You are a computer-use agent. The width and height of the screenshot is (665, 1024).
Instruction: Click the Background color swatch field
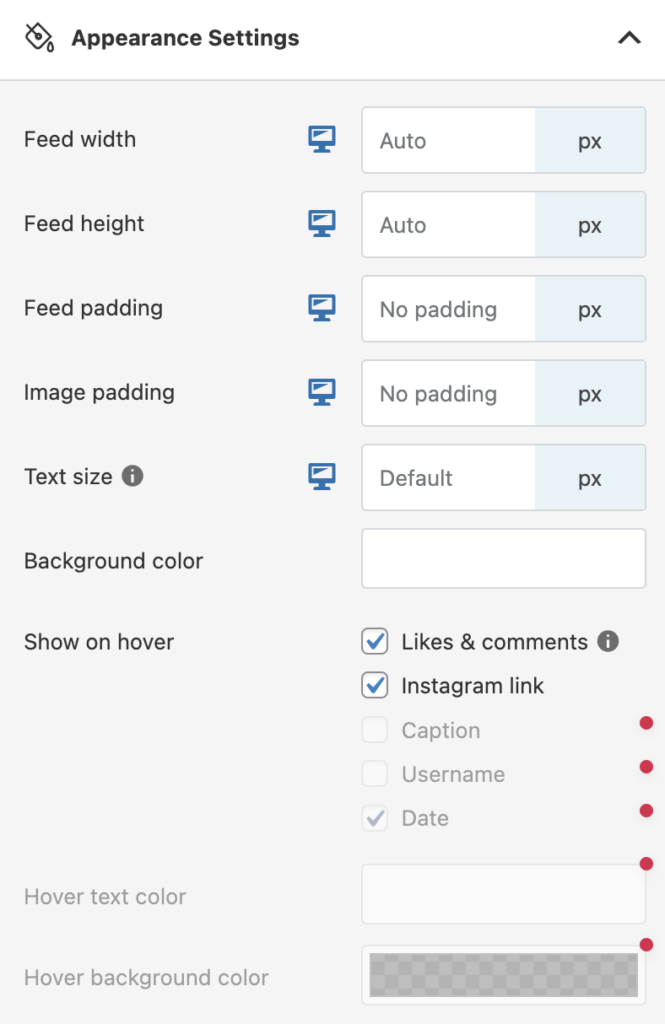pyautogui.click(x=503, y=558)
